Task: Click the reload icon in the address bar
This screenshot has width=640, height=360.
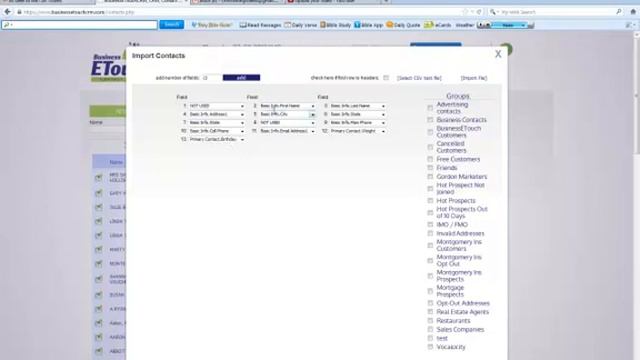Action: click(480, 12)
